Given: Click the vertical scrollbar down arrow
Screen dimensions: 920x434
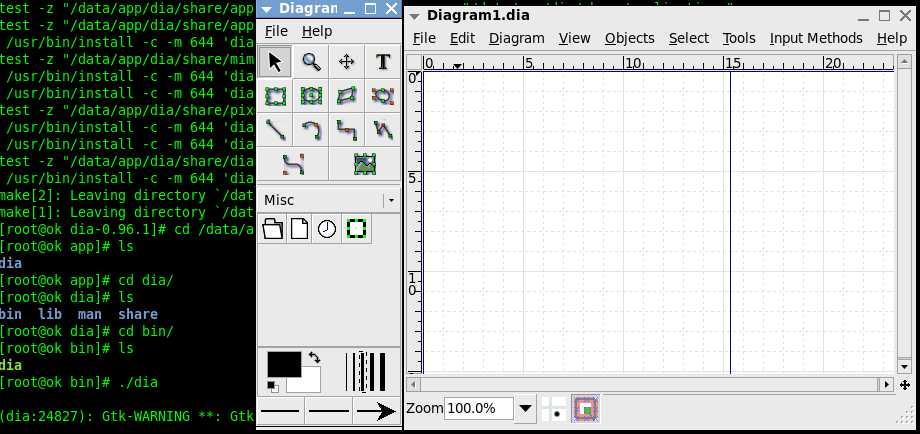Looking at the screenshot, I should (x=904, y=367).
